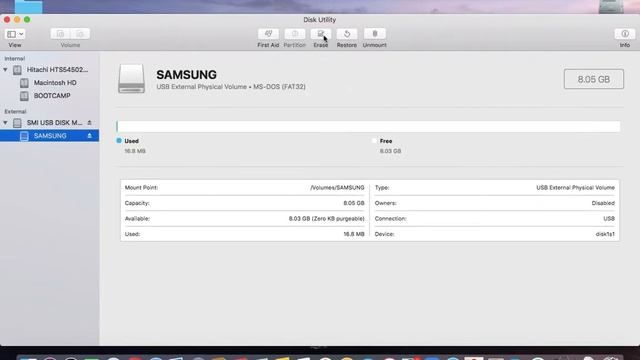Run First Aid on the volume
The height and width of the screenshot is (360, 640).
268,34
